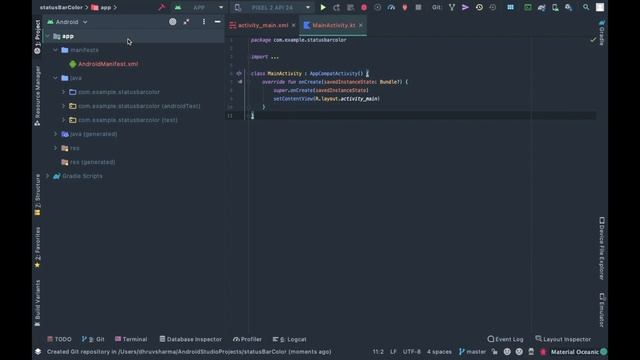Viewport: 640px width, 360px height.
Task: Open the Android project view dropdown
Action: point(67,22)
